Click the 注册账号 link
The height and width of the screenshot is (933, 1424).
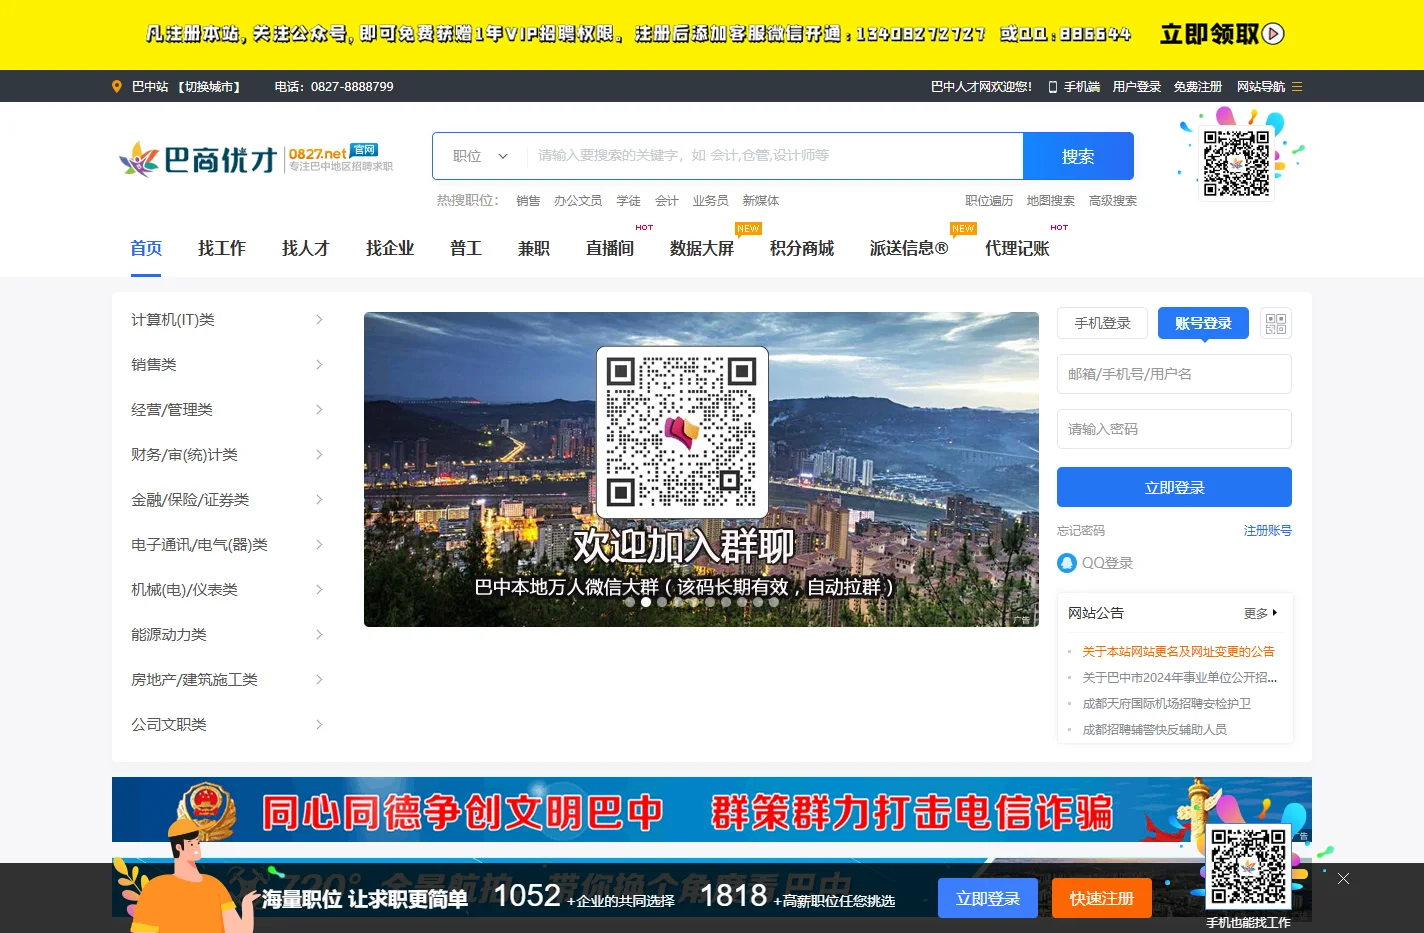pyautogui.click(x=1268, y=531)
